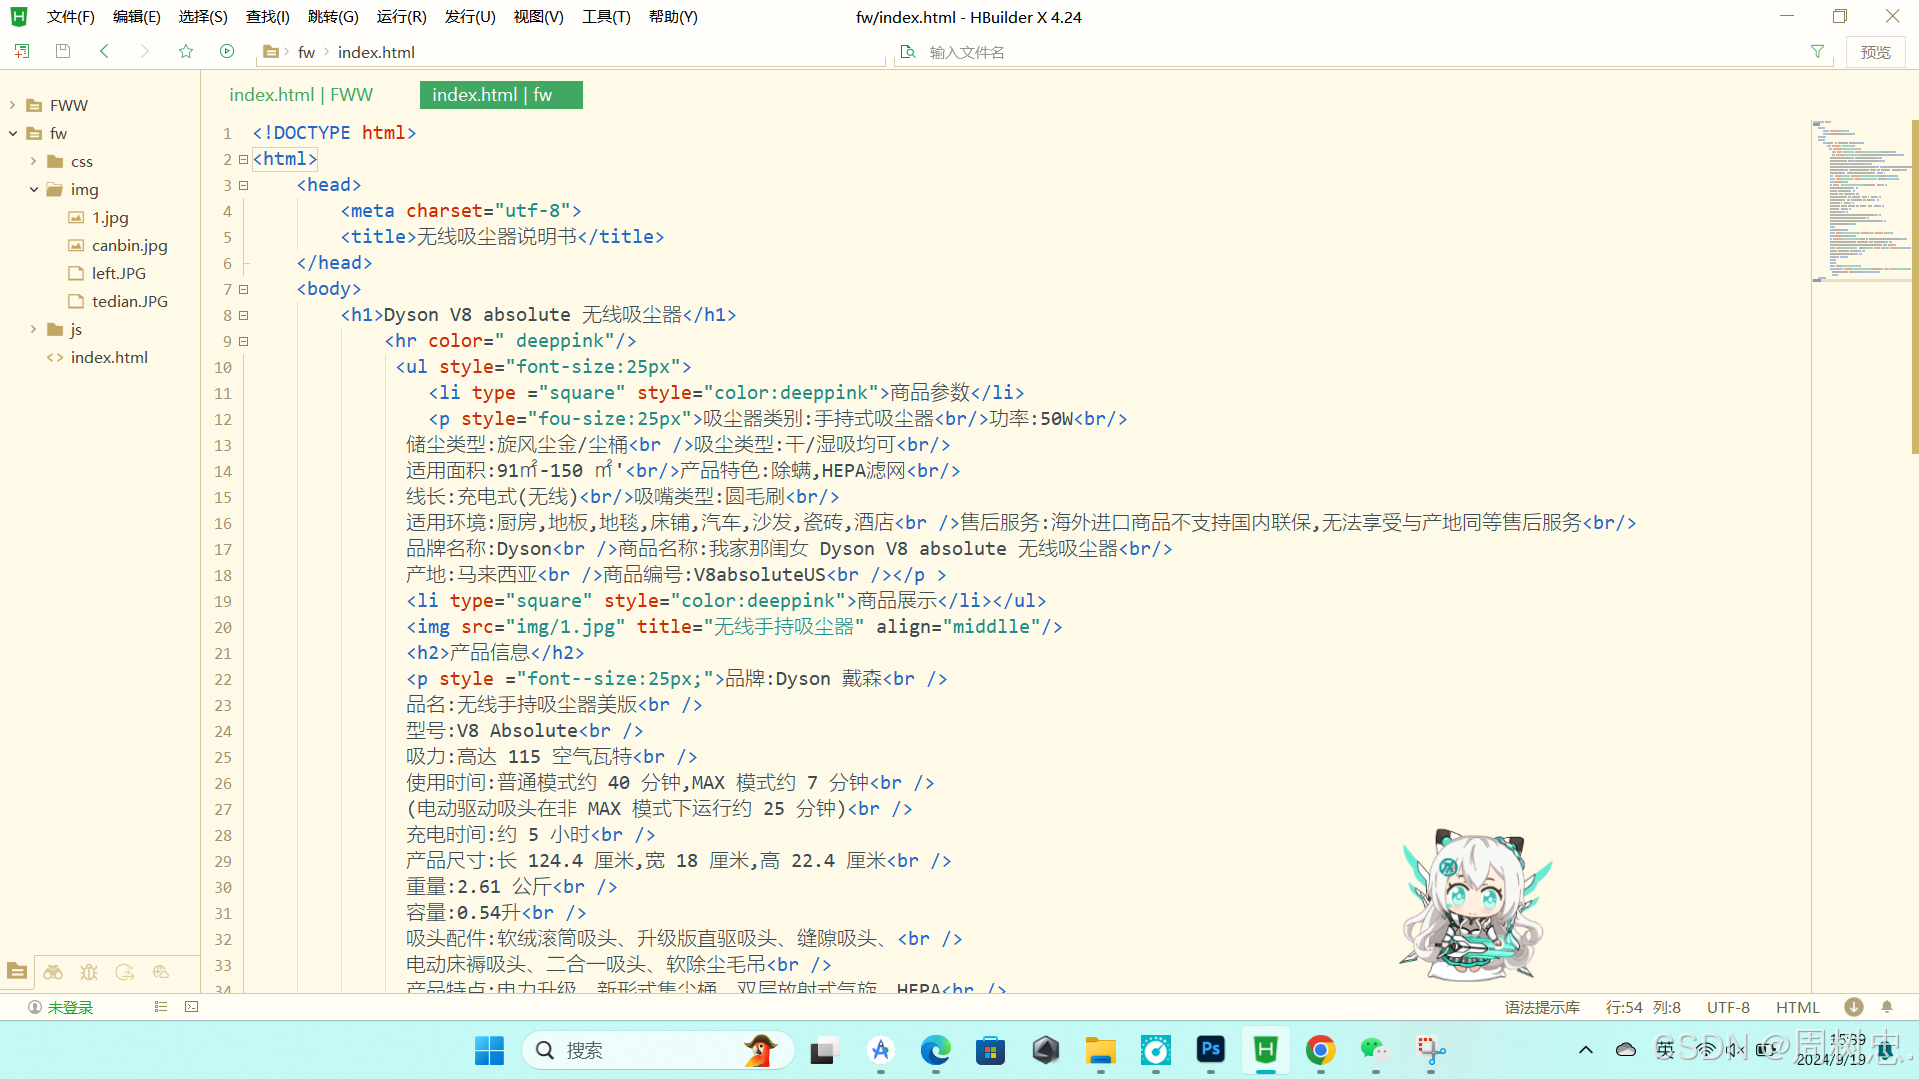The width and height of the screenshot is (1919, 1079).
Task: Click the bookmark star icon
Action: 186,51
